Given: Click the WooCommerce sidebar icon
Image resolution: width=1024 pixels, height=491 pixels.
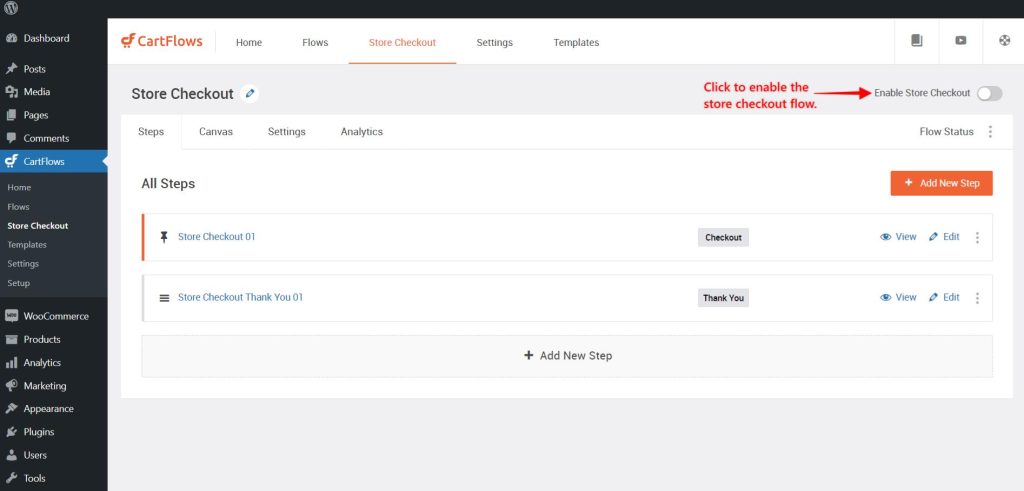Looking at the screenshot, I should click(x=11, y=316).
